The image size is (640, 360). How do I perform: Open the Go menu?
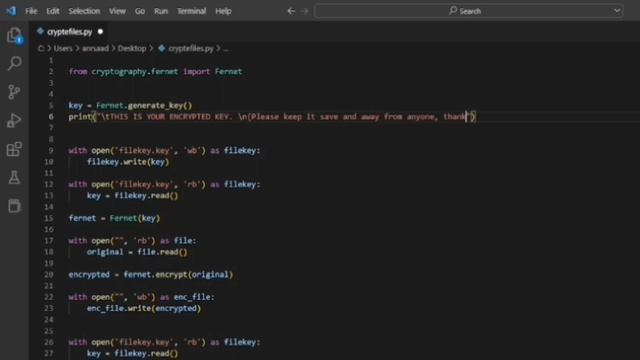[x=140, y=11]
